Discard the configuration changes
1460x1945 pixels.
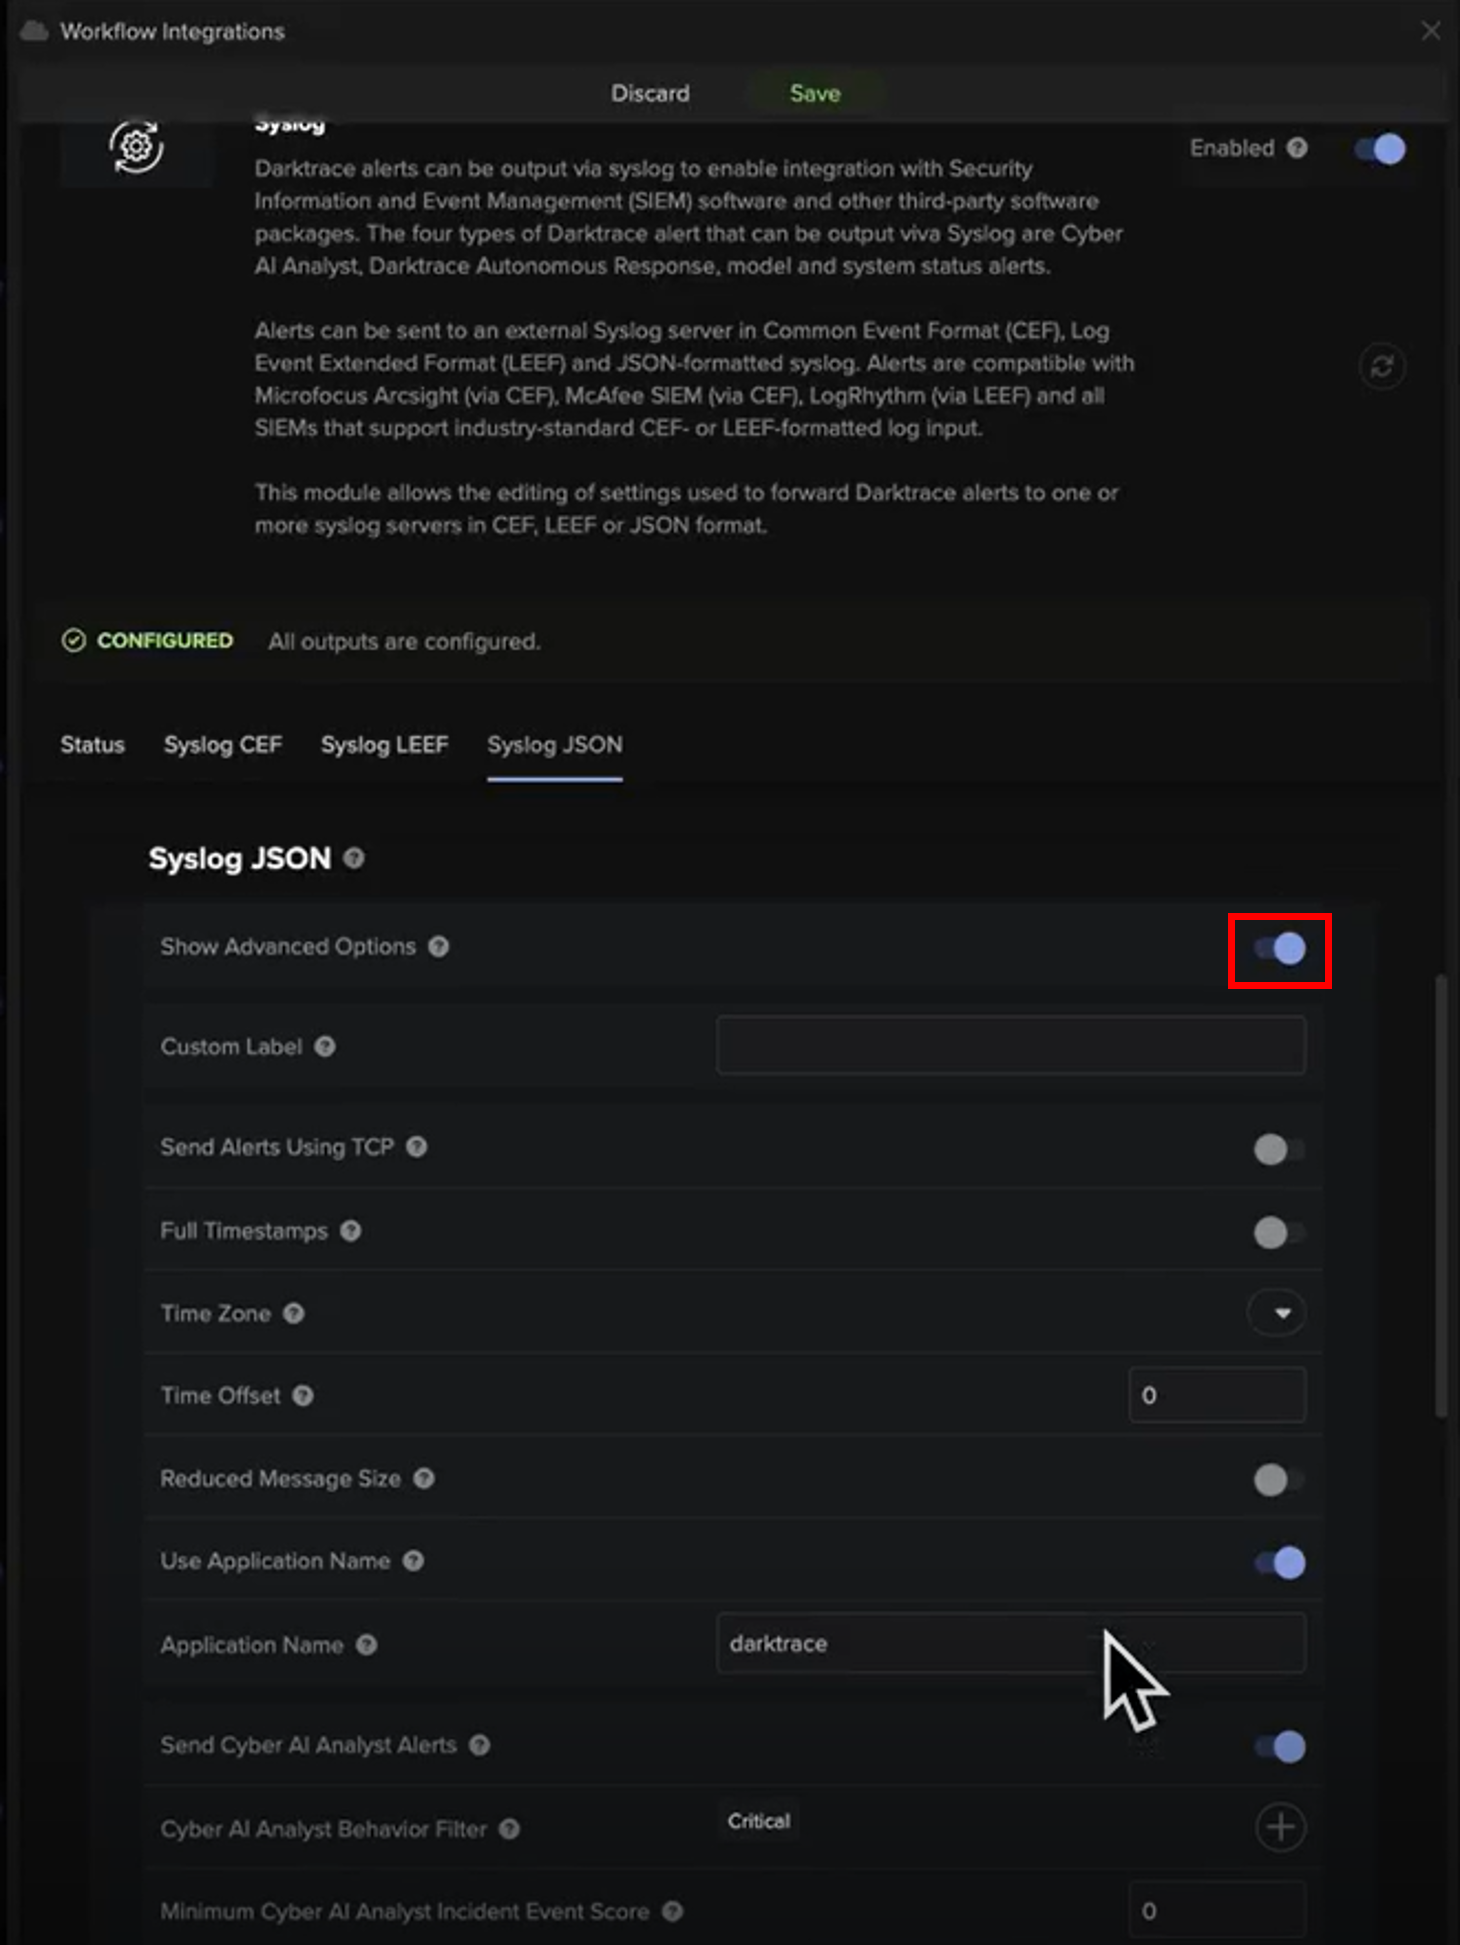coord(650,93)
